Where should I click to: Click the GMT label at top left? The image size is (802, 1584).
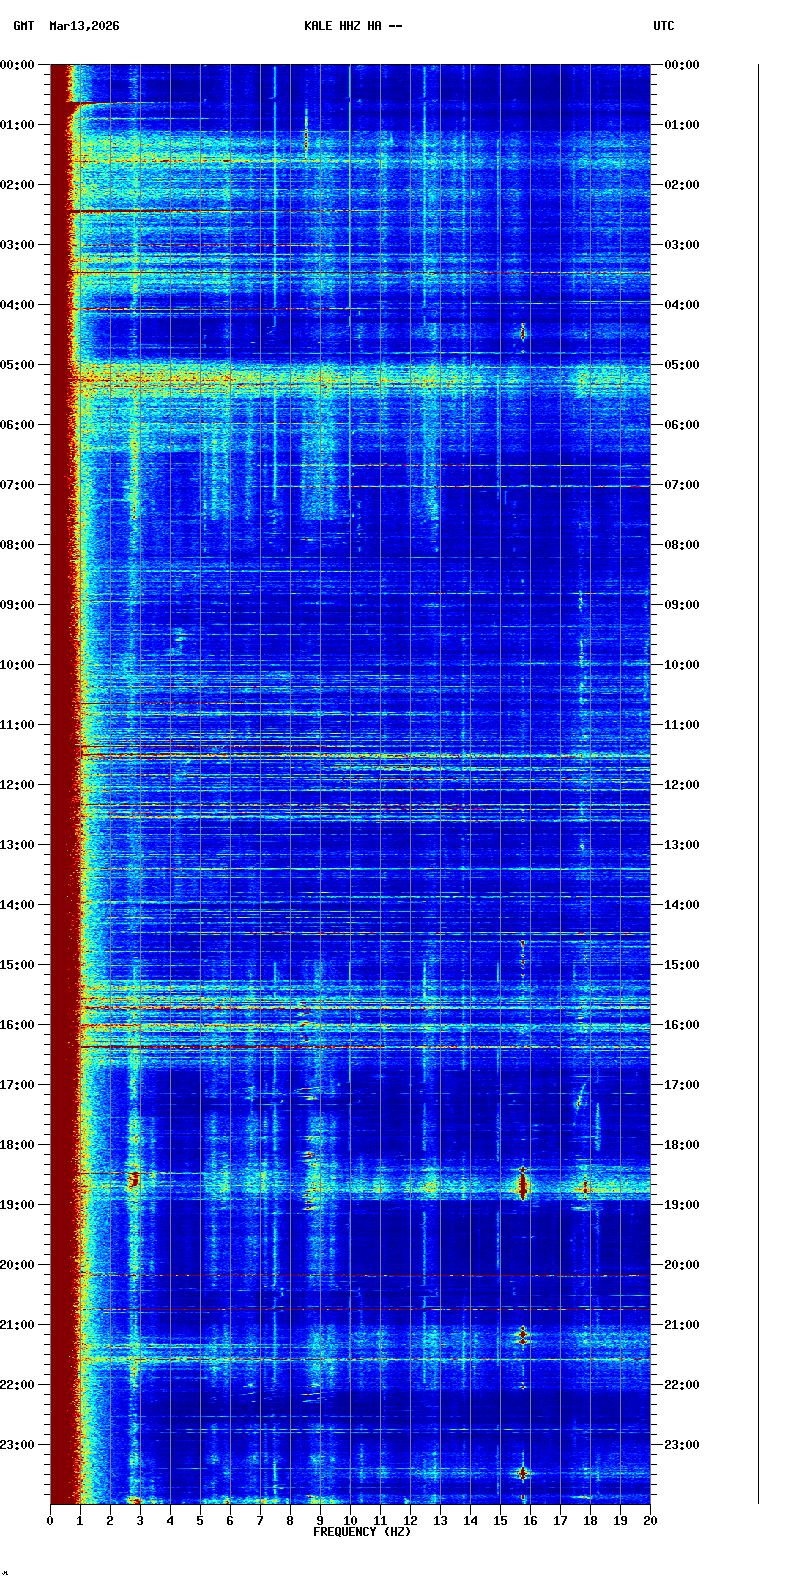coord(23,26)
